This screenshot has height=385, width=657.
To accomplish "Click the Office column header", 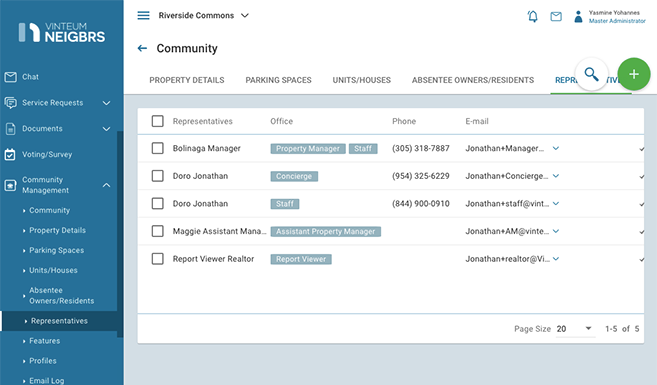I will 282,121.
